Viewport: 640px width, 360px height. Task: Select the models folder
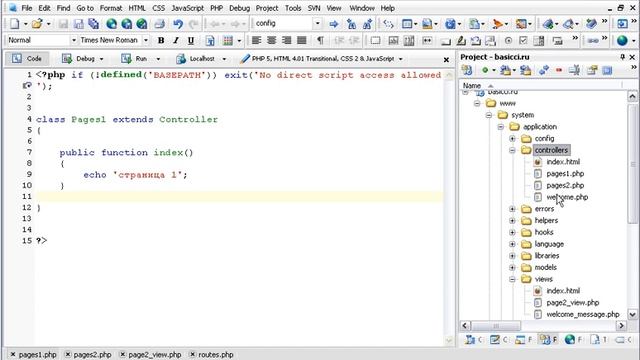click(545, 268)
